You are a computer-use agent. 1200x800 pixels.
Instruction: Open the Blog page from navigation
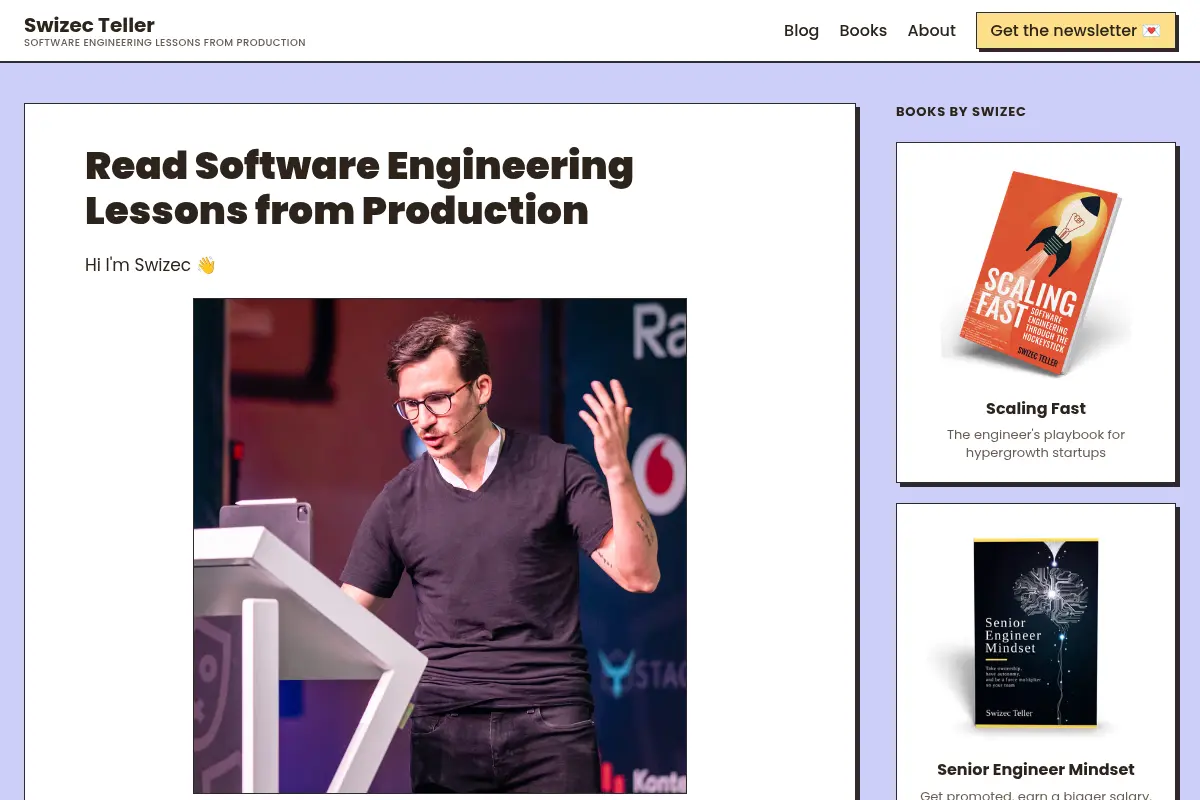(x=801, y=31)
